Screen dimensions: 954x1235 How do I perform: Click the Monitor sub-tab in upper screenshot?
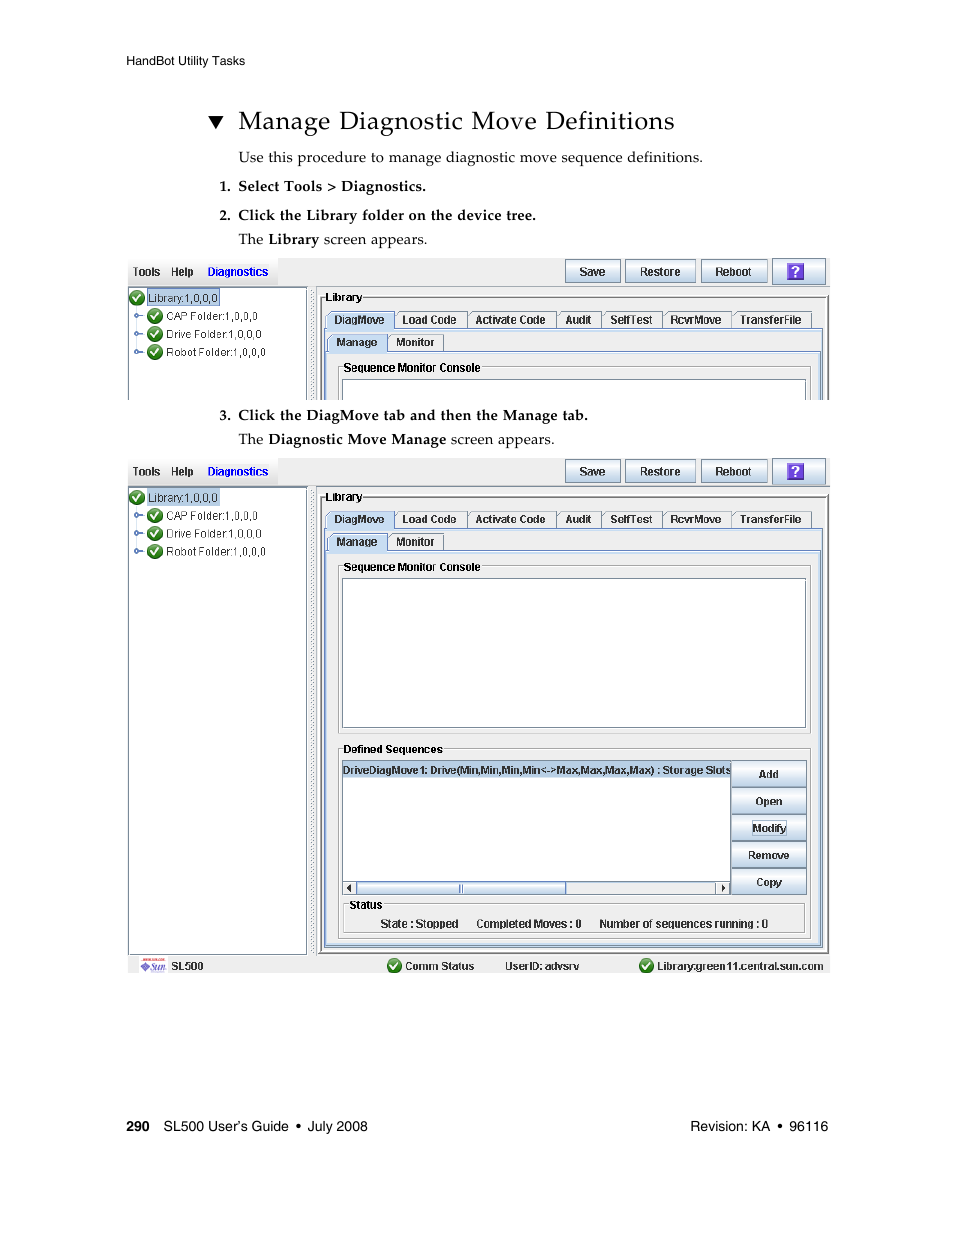415,342
